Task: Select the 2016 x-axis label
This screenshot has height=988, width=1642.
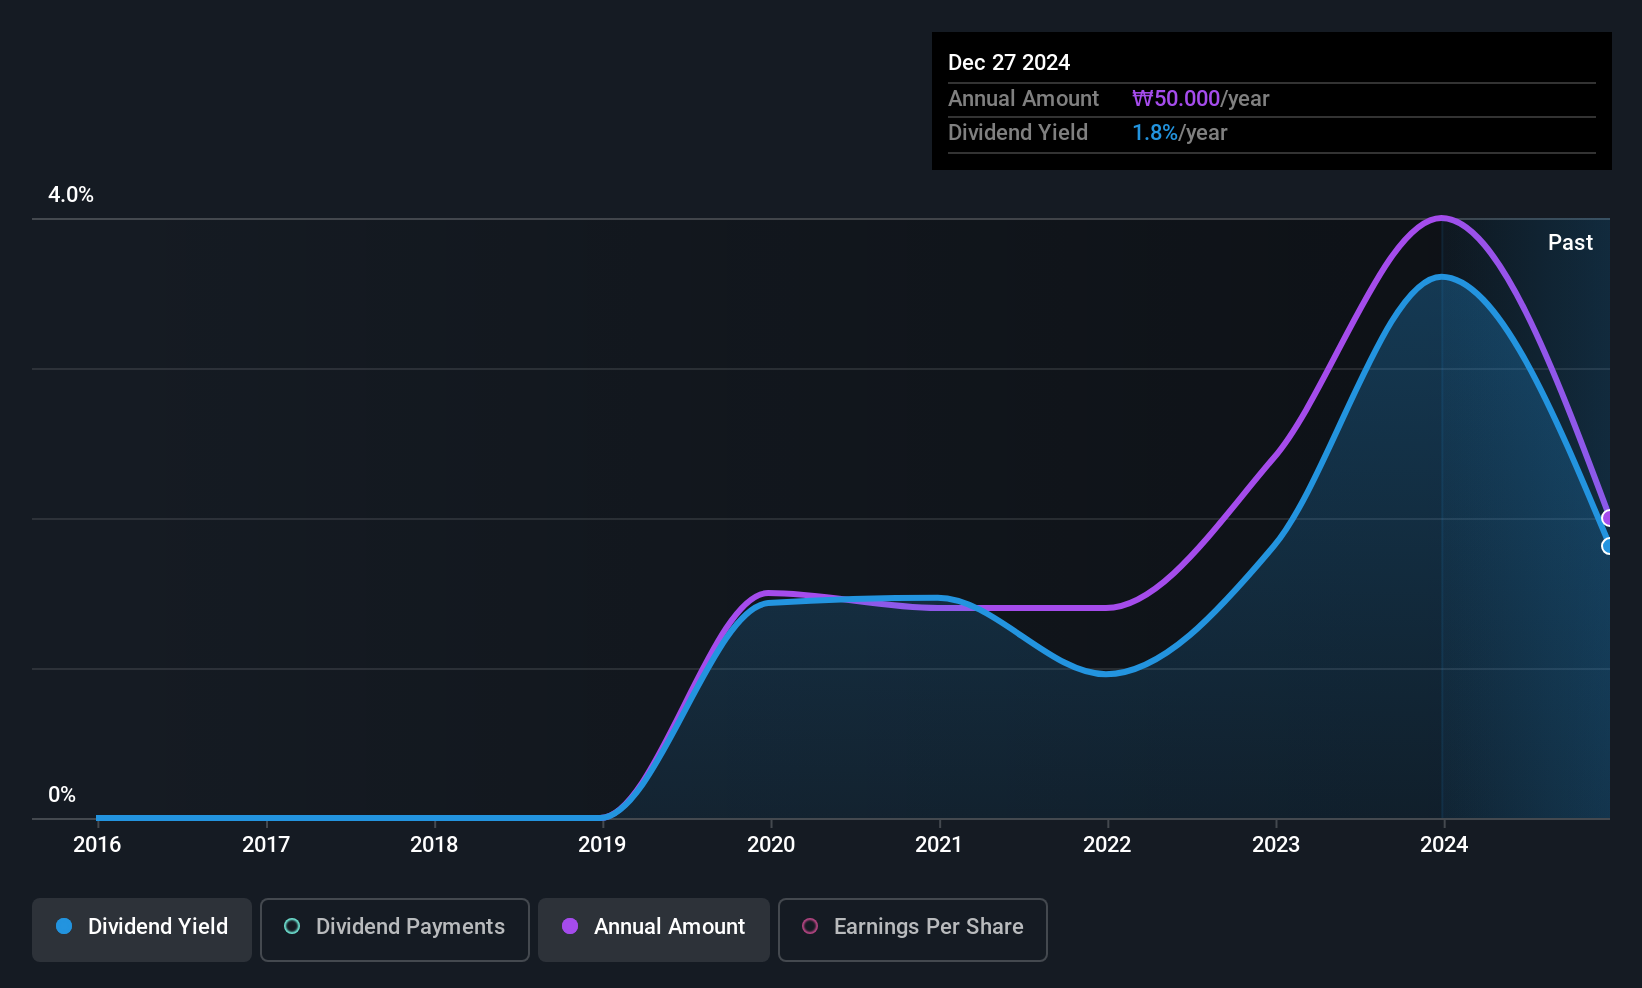Action: (97, 844)
